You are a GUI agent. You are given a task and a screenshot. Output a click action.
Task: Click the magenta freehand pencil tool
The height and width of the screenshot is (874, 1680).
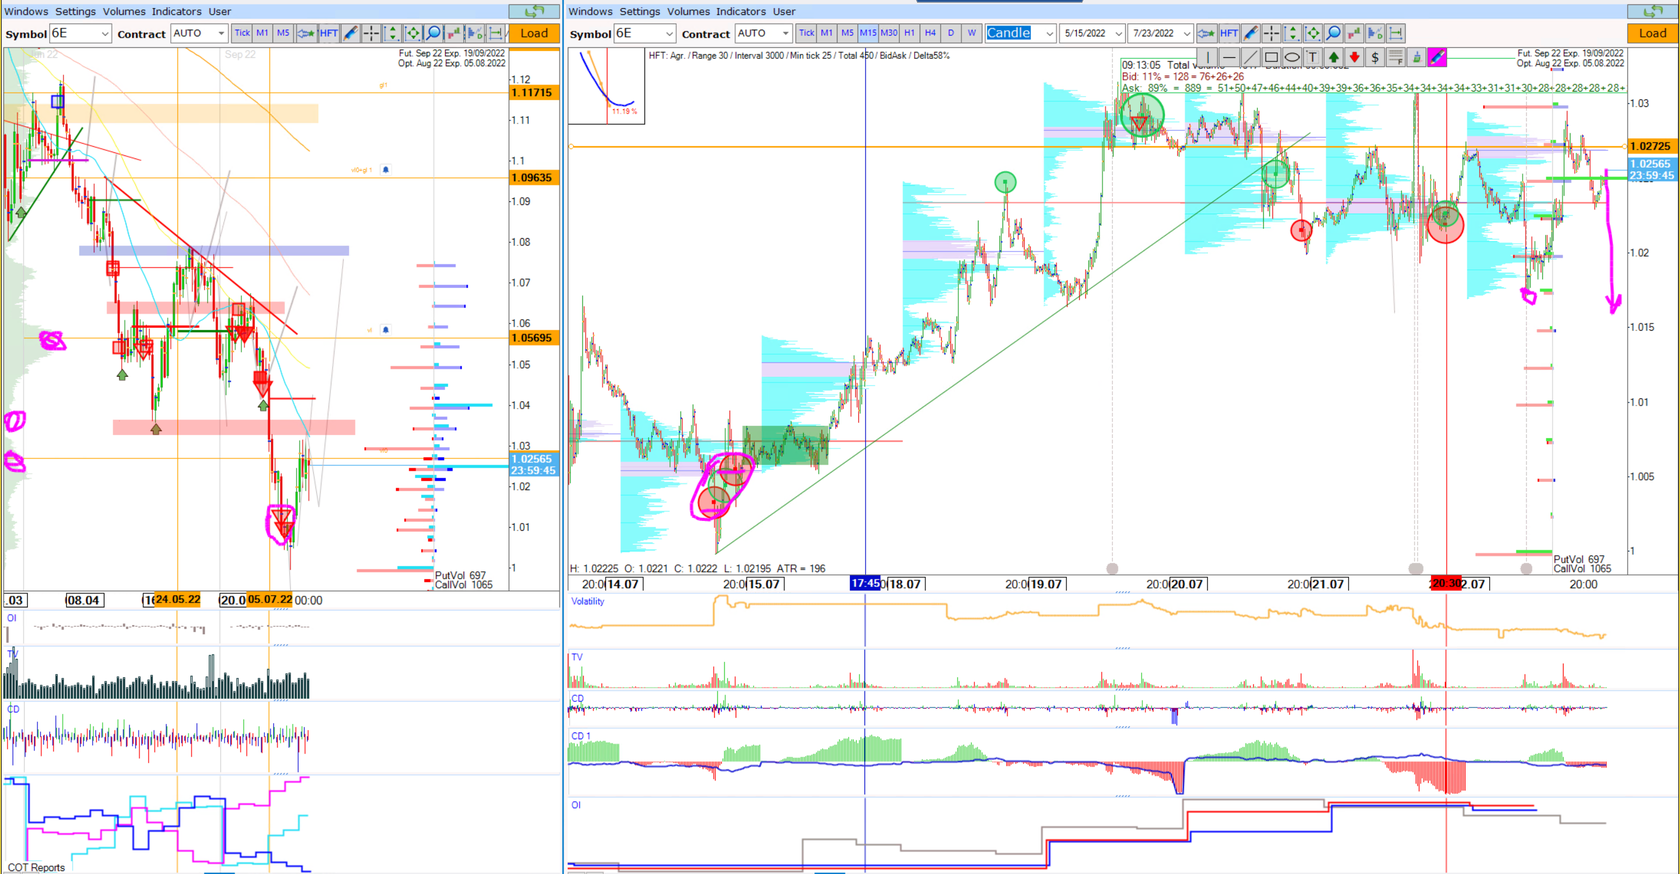pyautogui.click(x=1437, y=57)
